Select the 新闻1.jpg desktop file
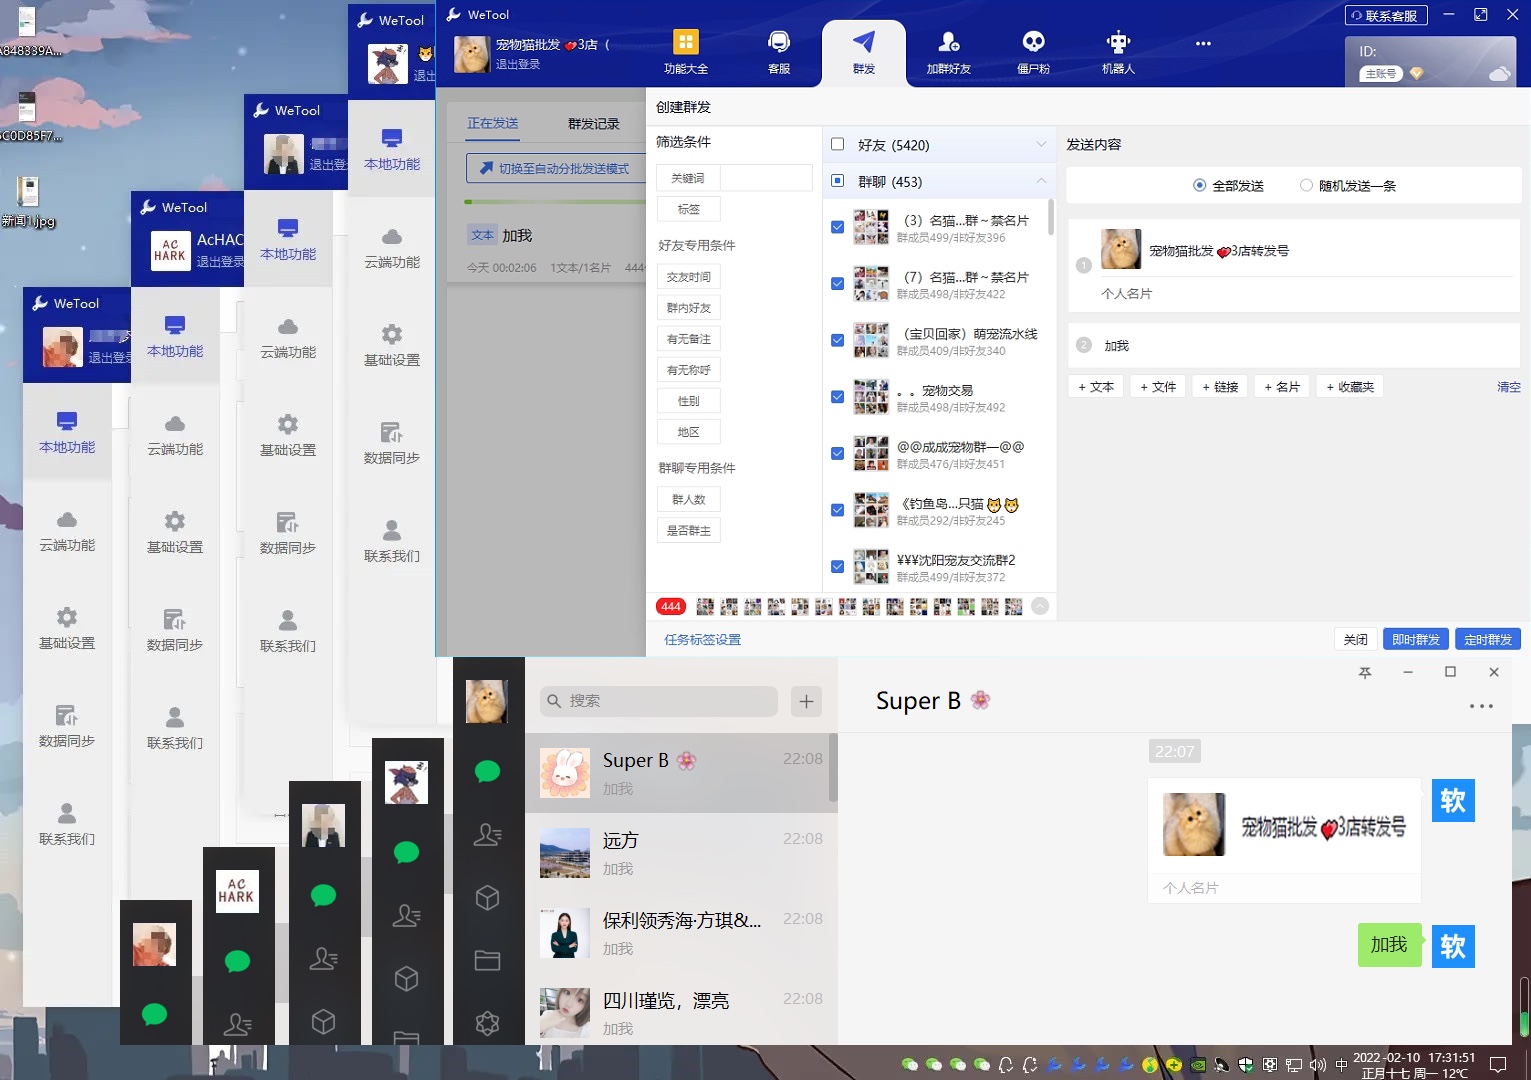Viewport: 1531px width, 1080px height. tap(27, 202)
